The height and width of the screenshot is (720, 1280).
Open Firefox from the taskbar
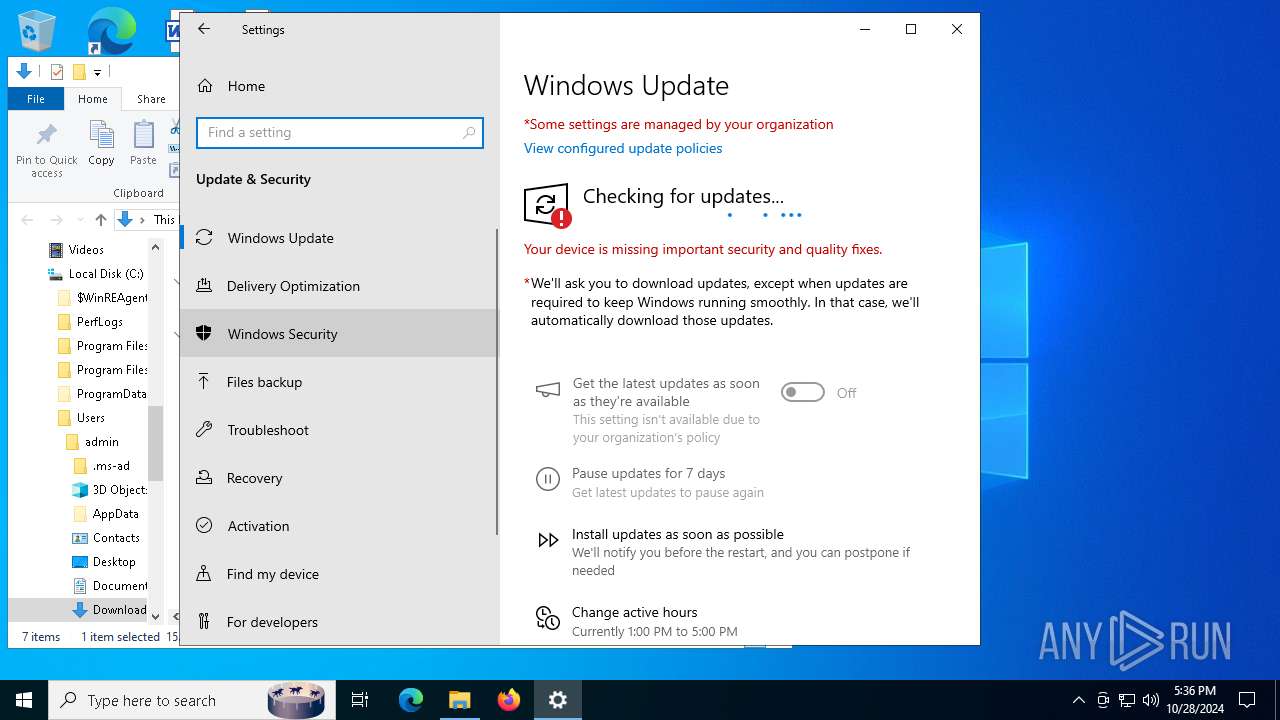509,700
